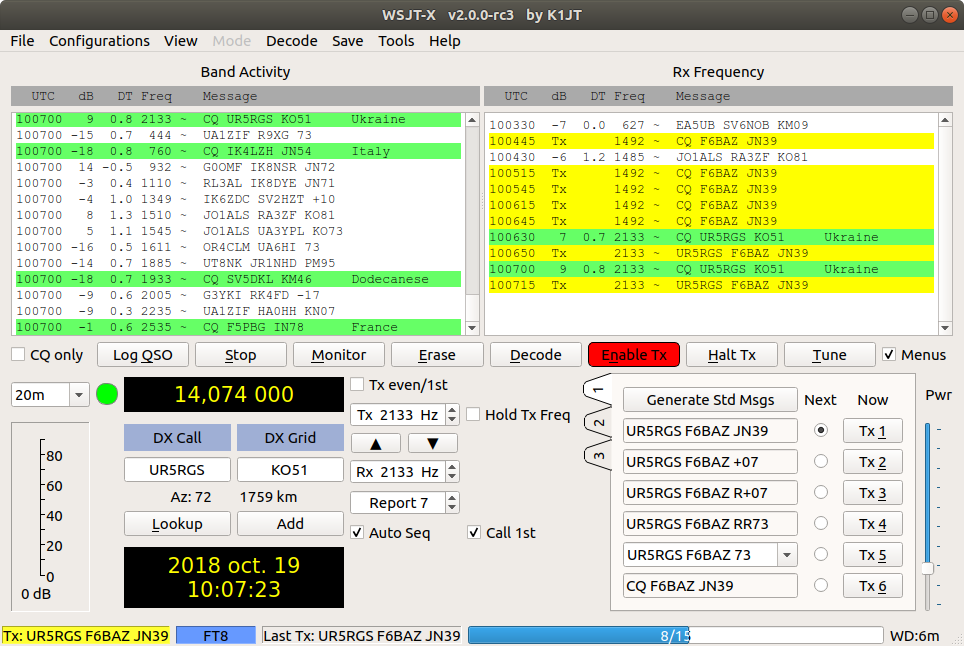964x646 pixels.
Task: Open the Help menu
Action: coord(444,41)
